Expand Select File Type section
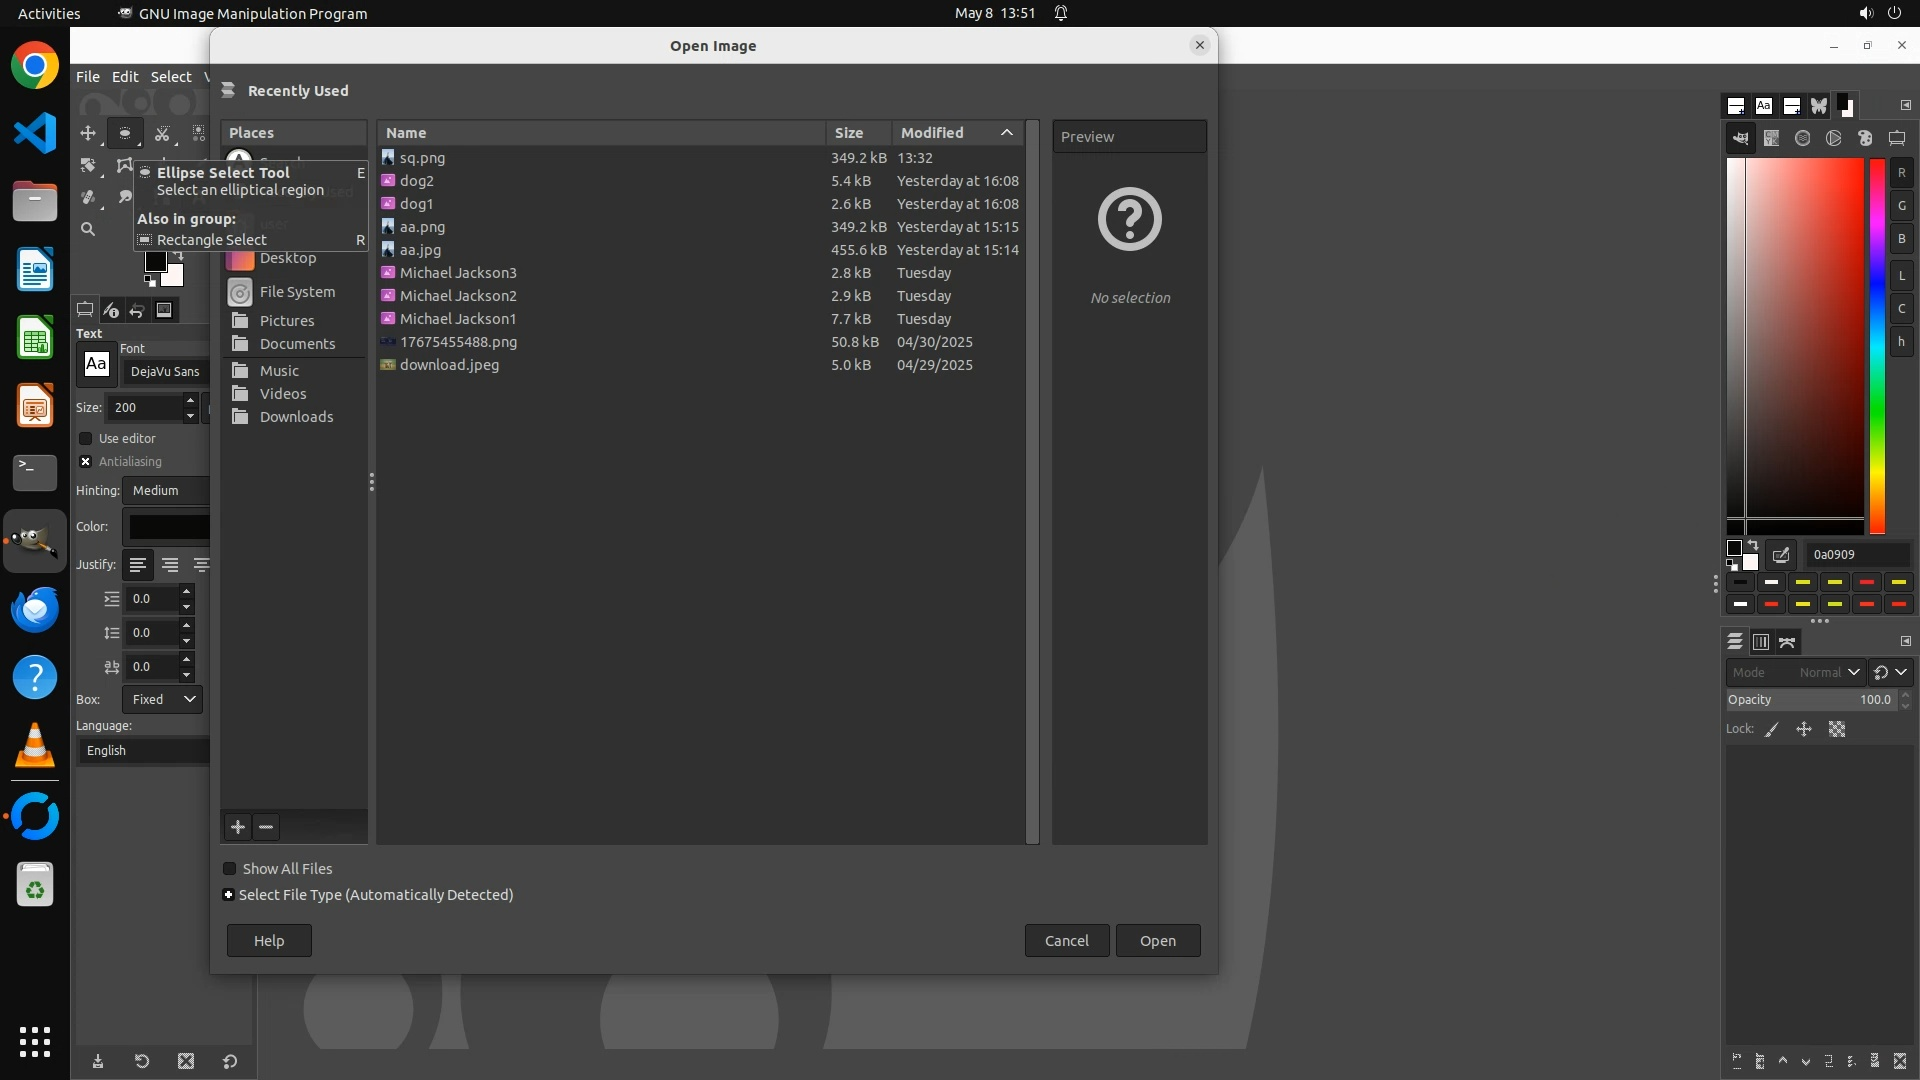1920x1080 pixels. 229,895
